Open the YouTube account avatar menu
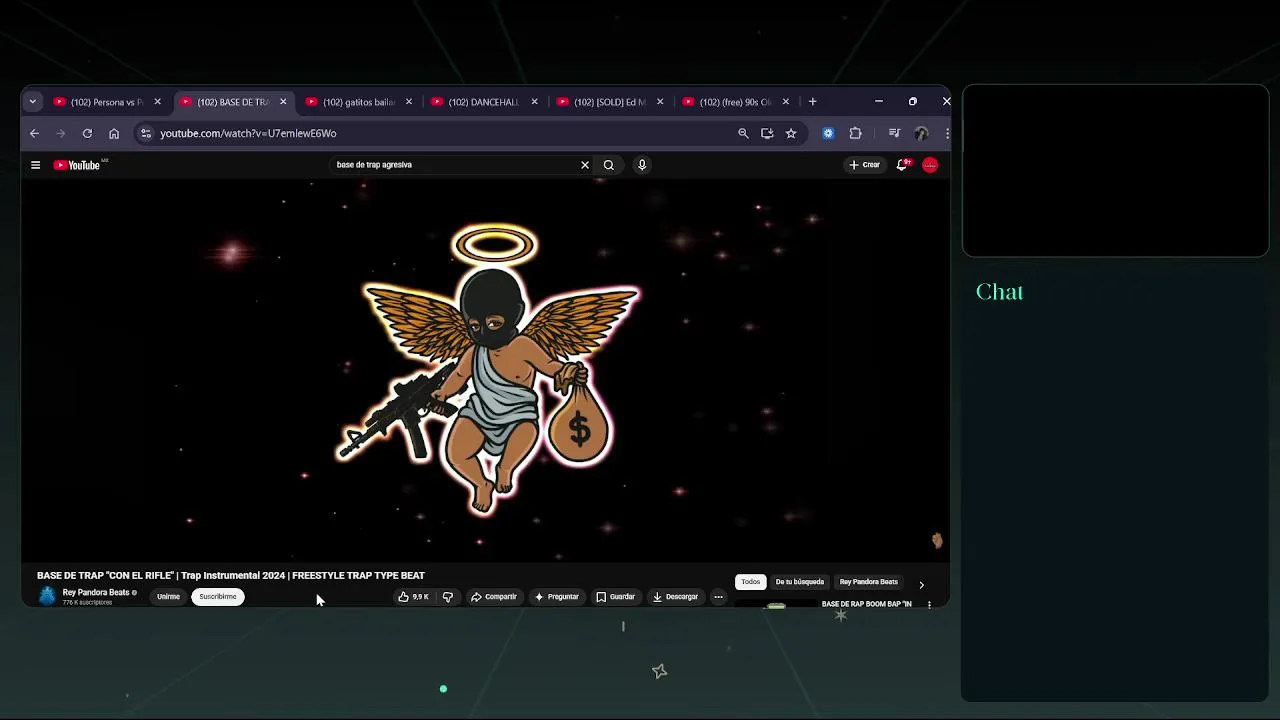 (930, 165)
